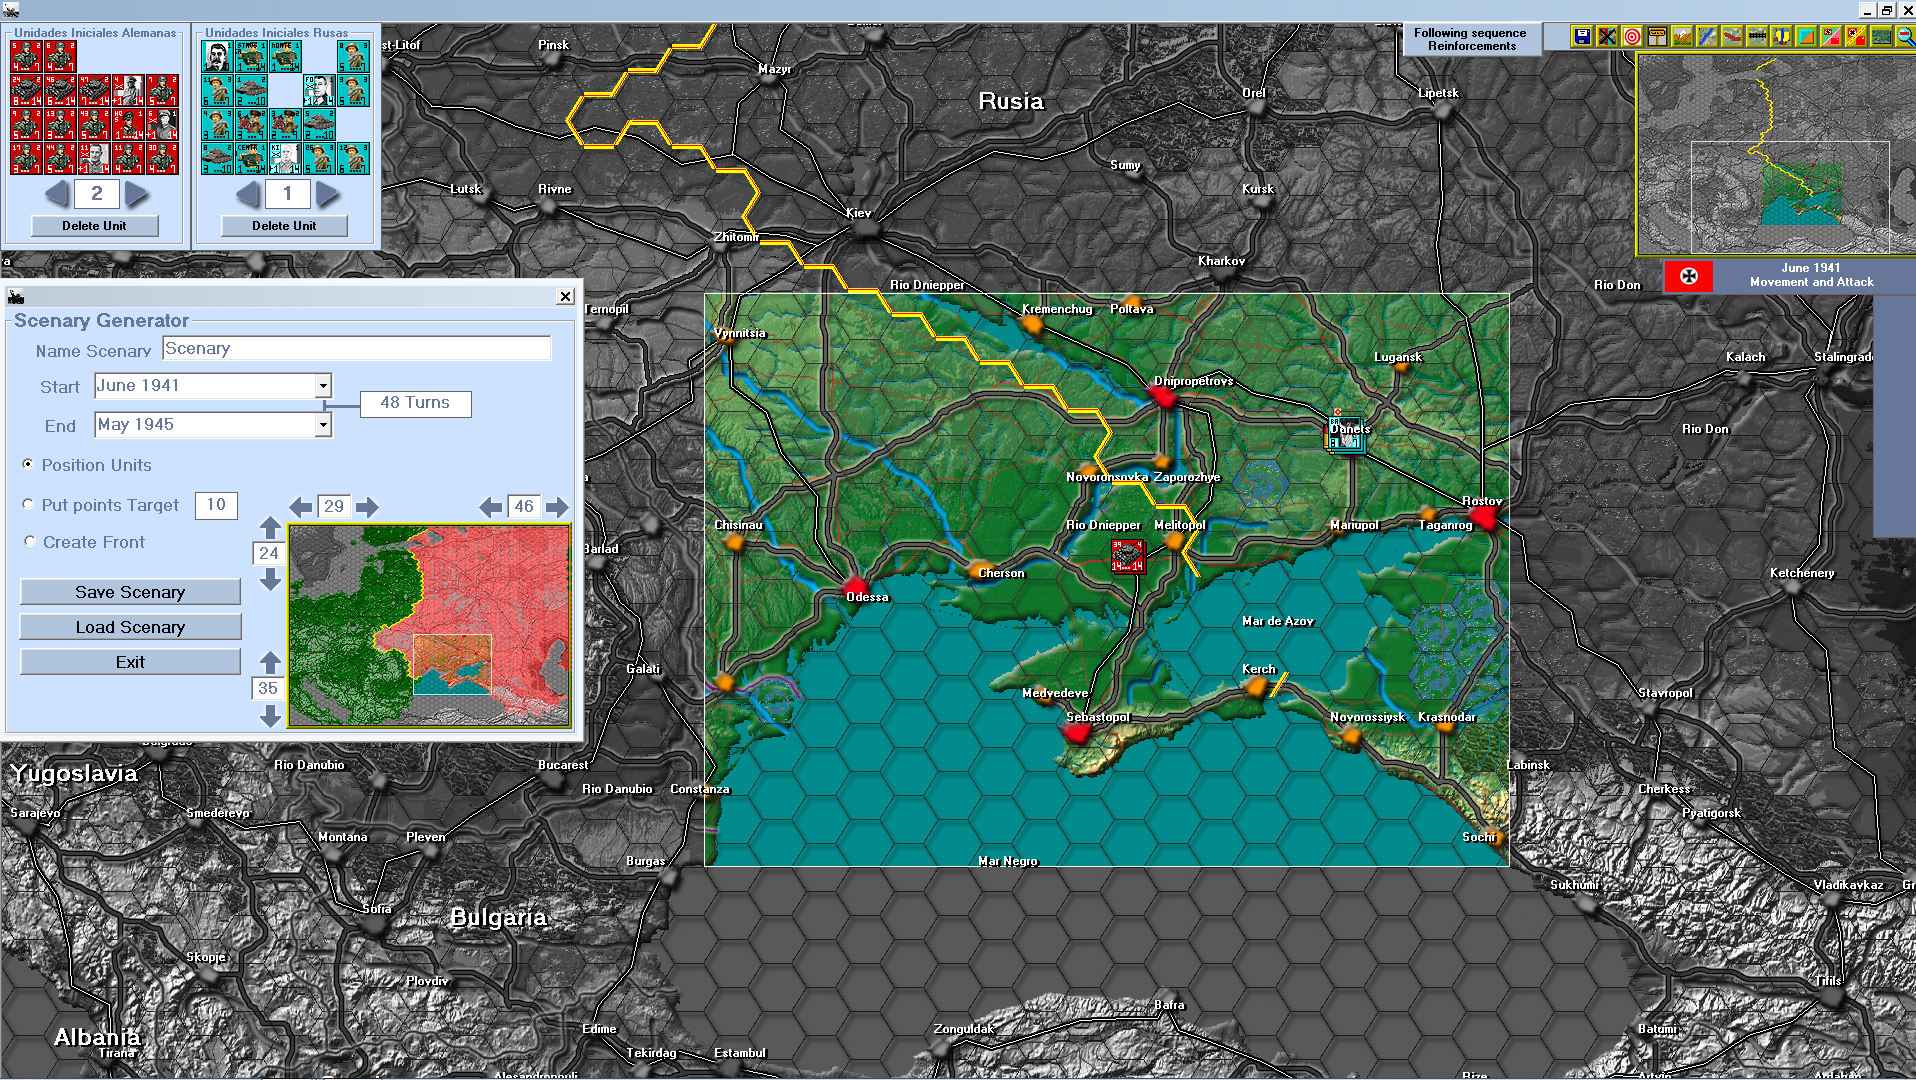1916x1080 pixels.
Task: Click the save scenario floppy disk icon
Action: pos(1582,35)
